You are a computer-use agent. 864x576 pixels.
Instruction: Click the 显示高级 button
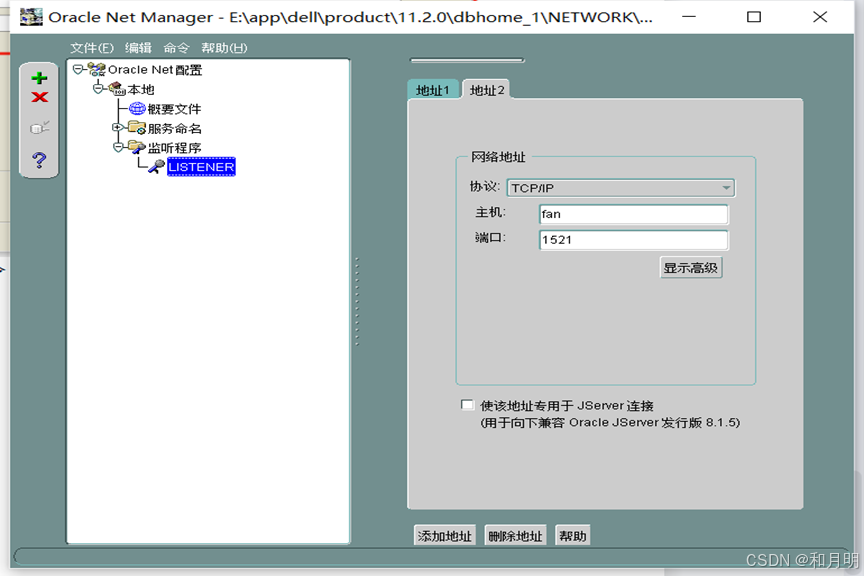point(691,268)
